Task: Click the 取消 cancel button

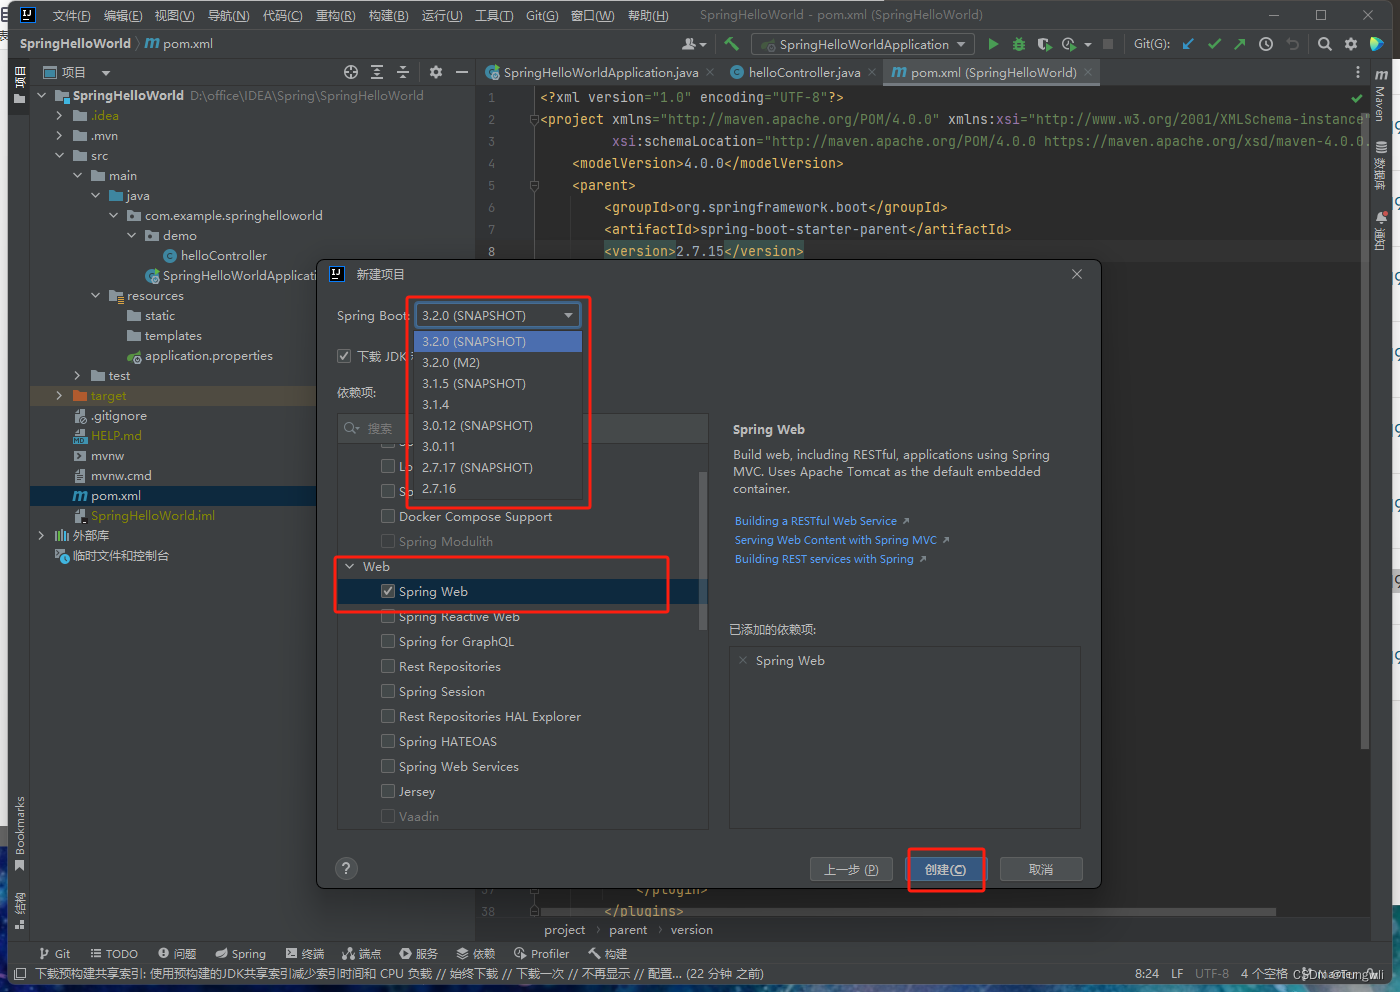Action: point(1041,869)
